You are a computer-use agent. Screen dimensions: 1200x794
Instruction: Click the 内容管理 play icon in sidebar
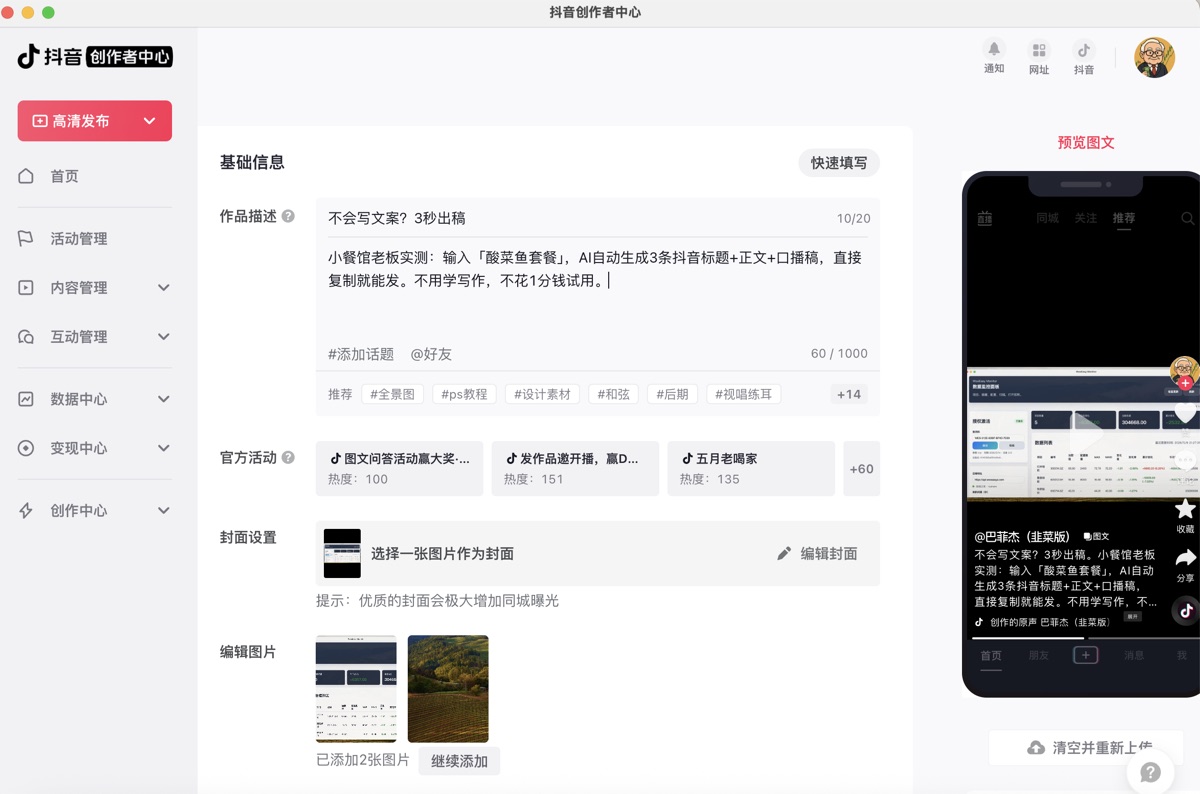pos(26,287)
